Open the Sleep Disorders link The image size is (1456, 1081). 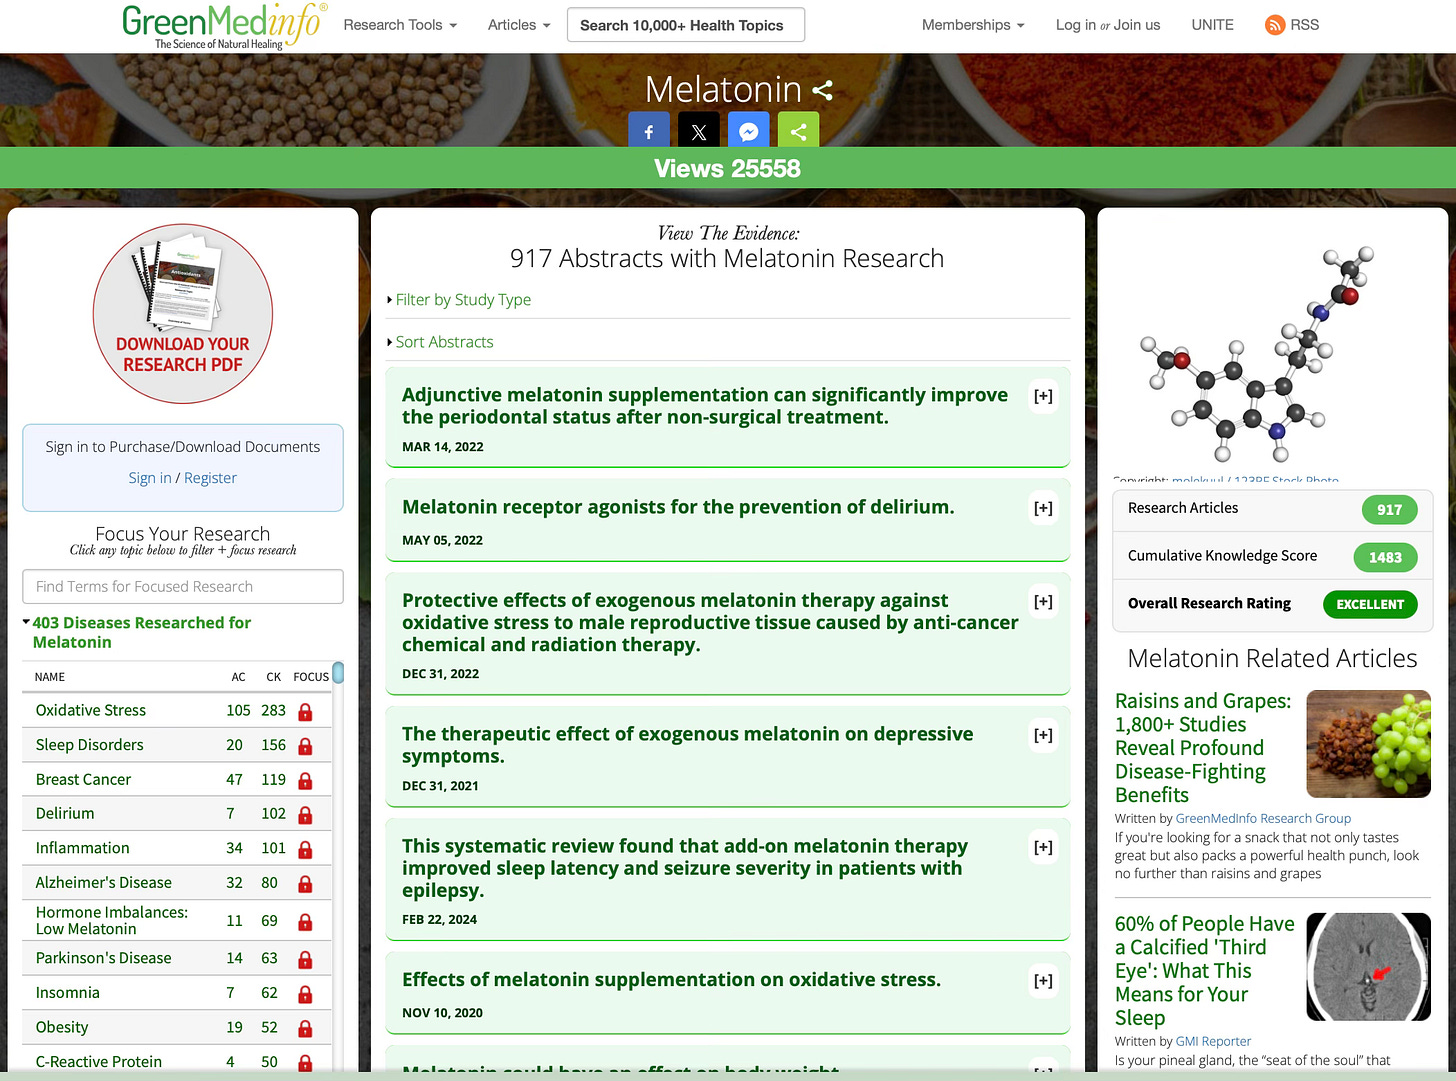coord(90,745)
